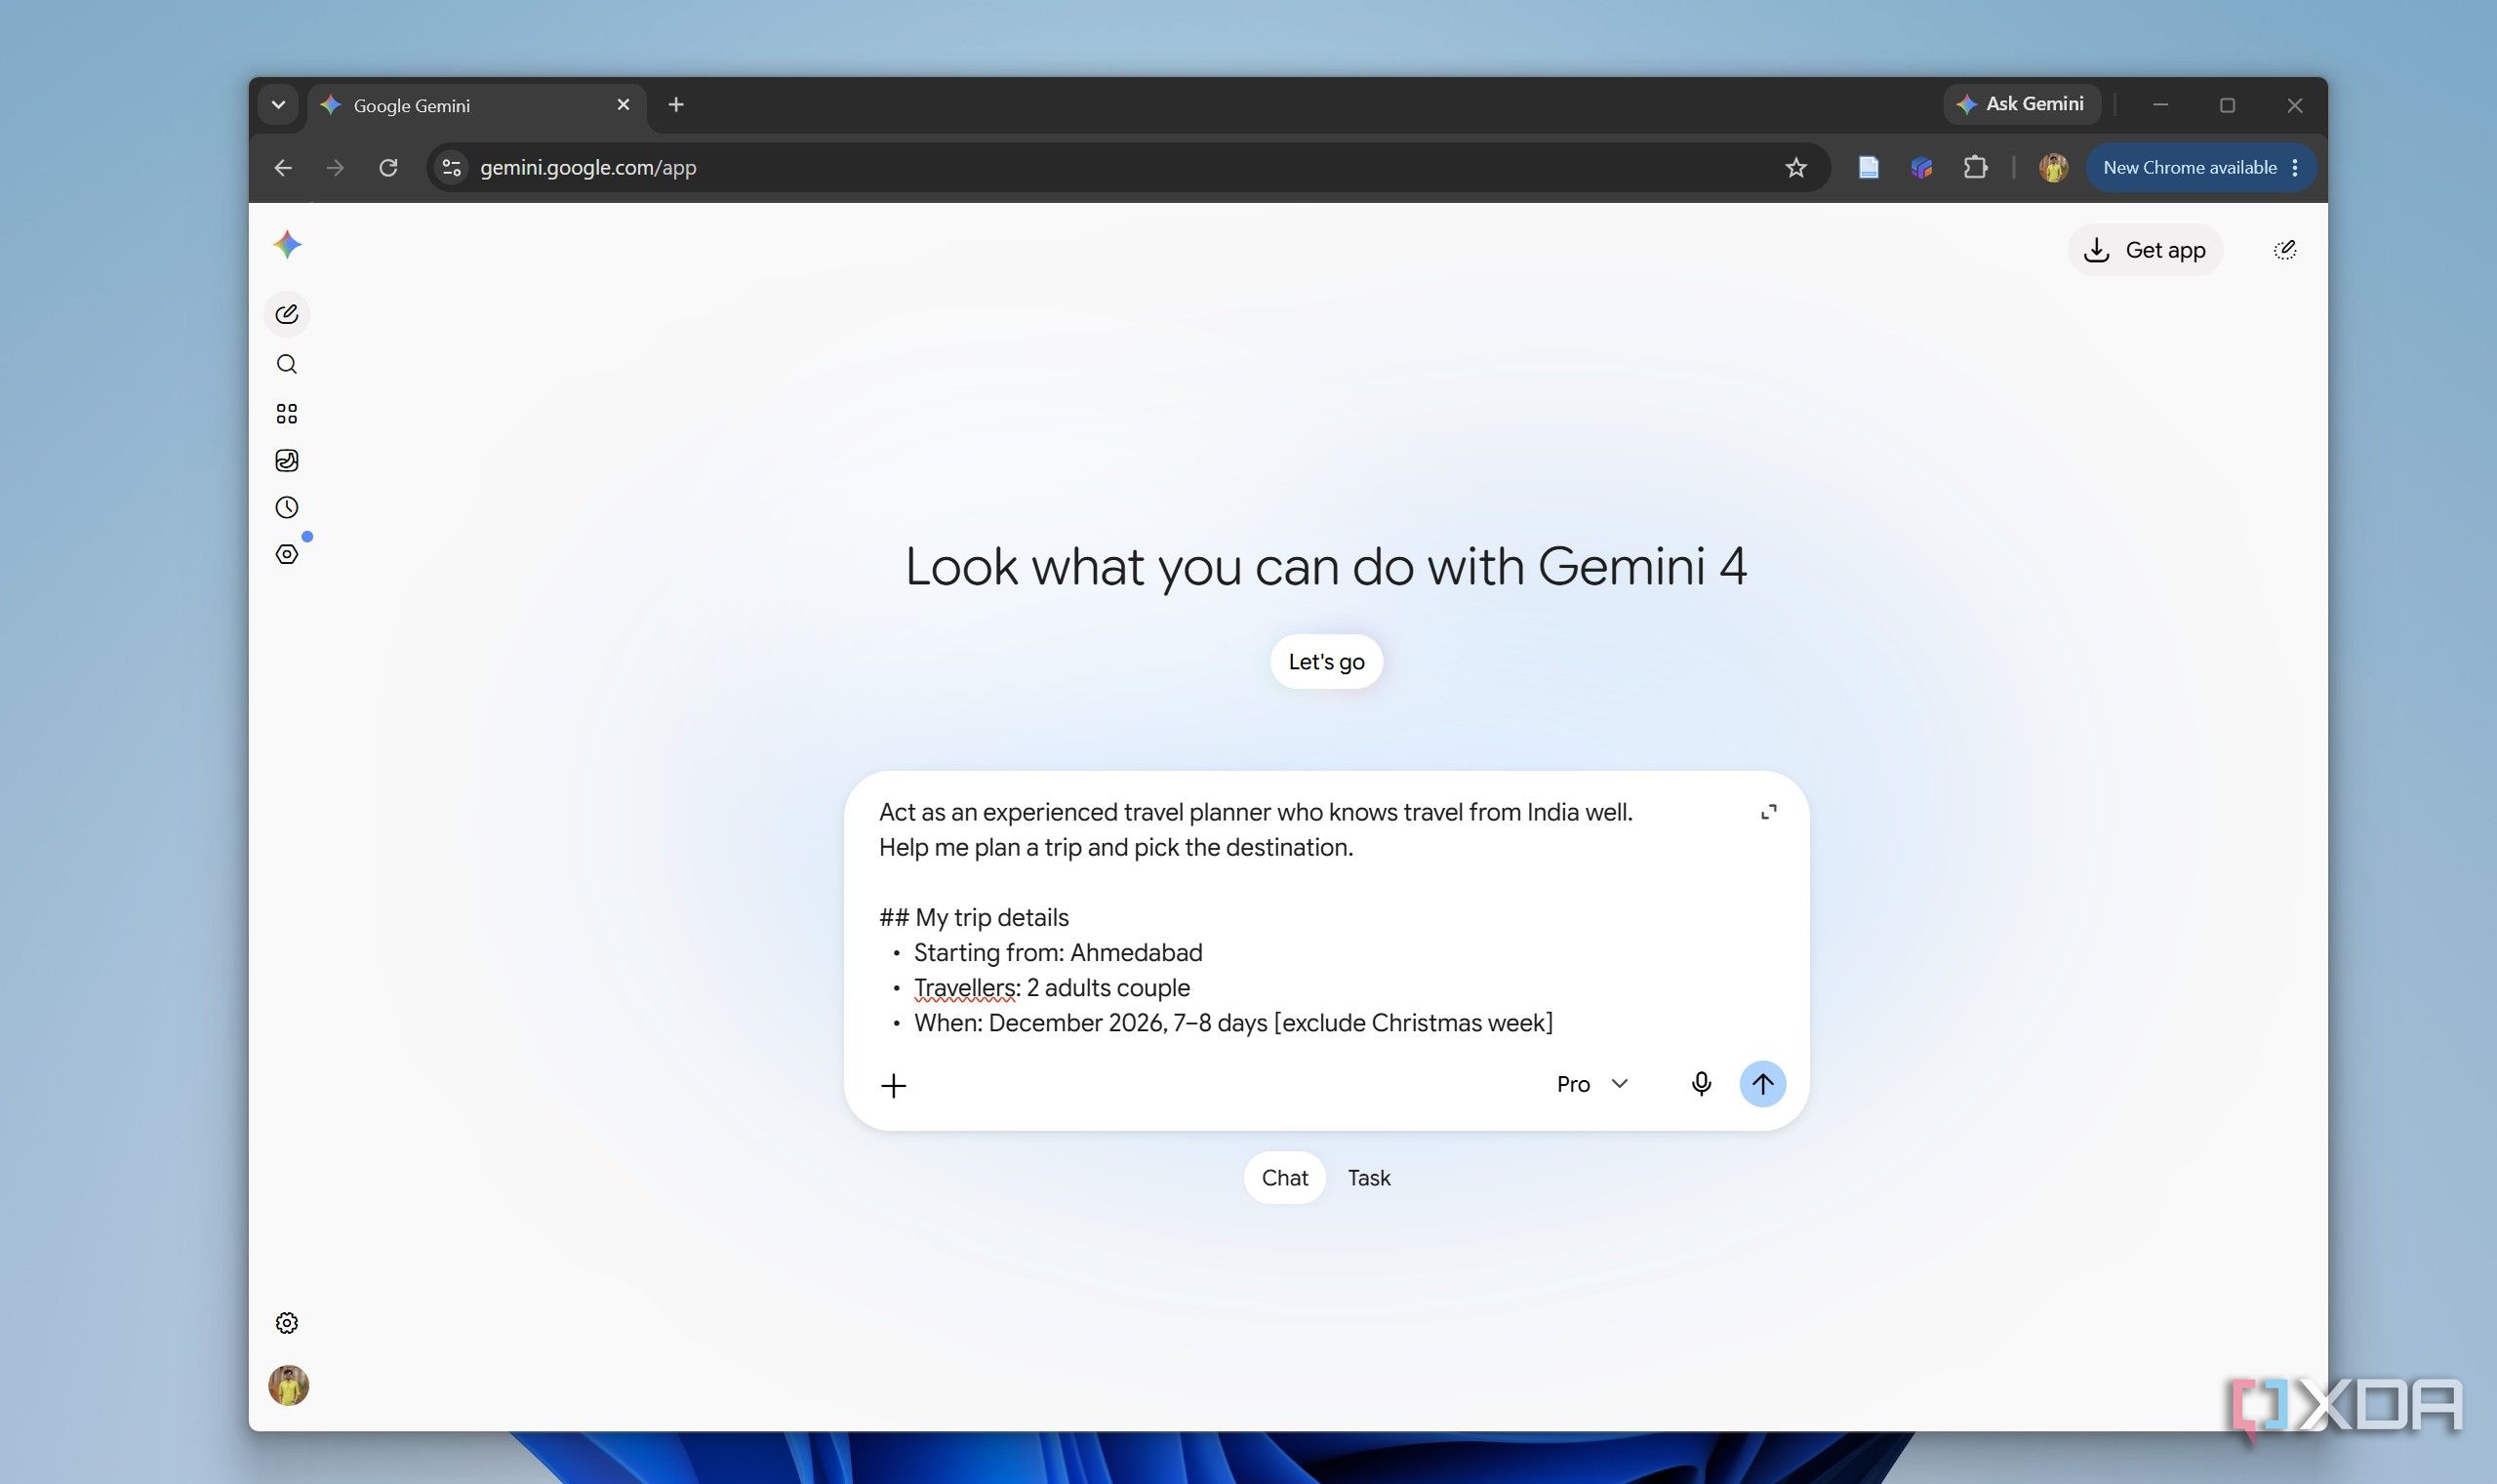This screenshot has width=2497, height=1484.
Task: Reload the page
Action: [388, 168]
